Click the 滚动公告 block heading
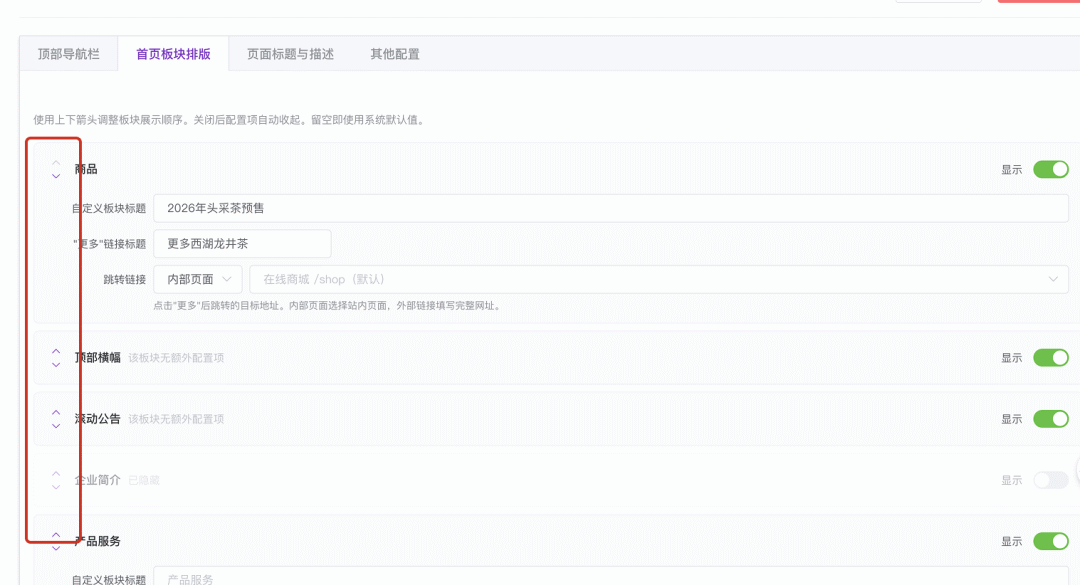Screen dimensions: 1080x585 tap(98, 419)
